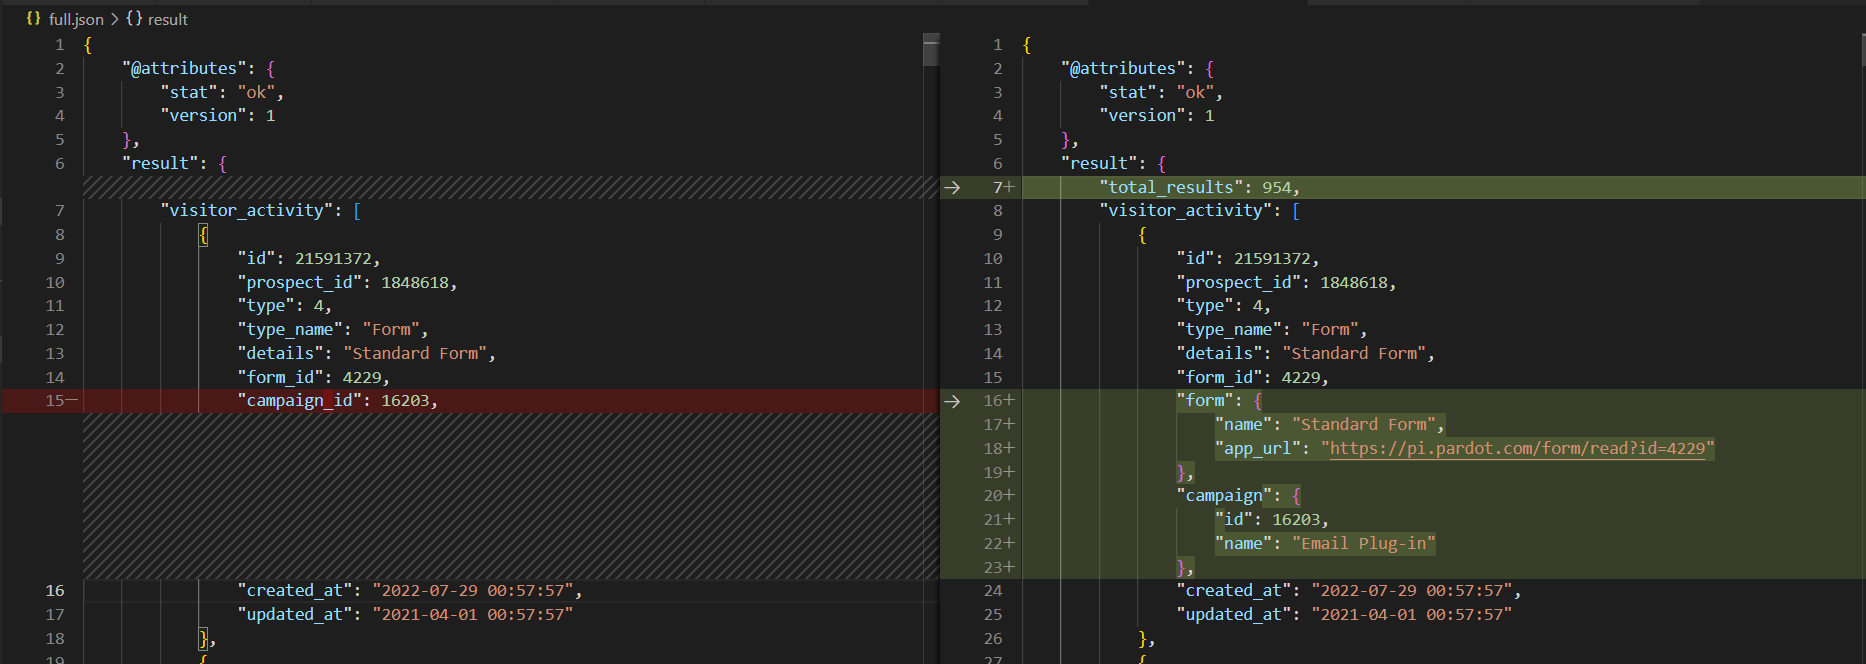Click the plus marker on added line 7
The image size is (1866, 664).
pyautogui.click(x=1010, y=187)
